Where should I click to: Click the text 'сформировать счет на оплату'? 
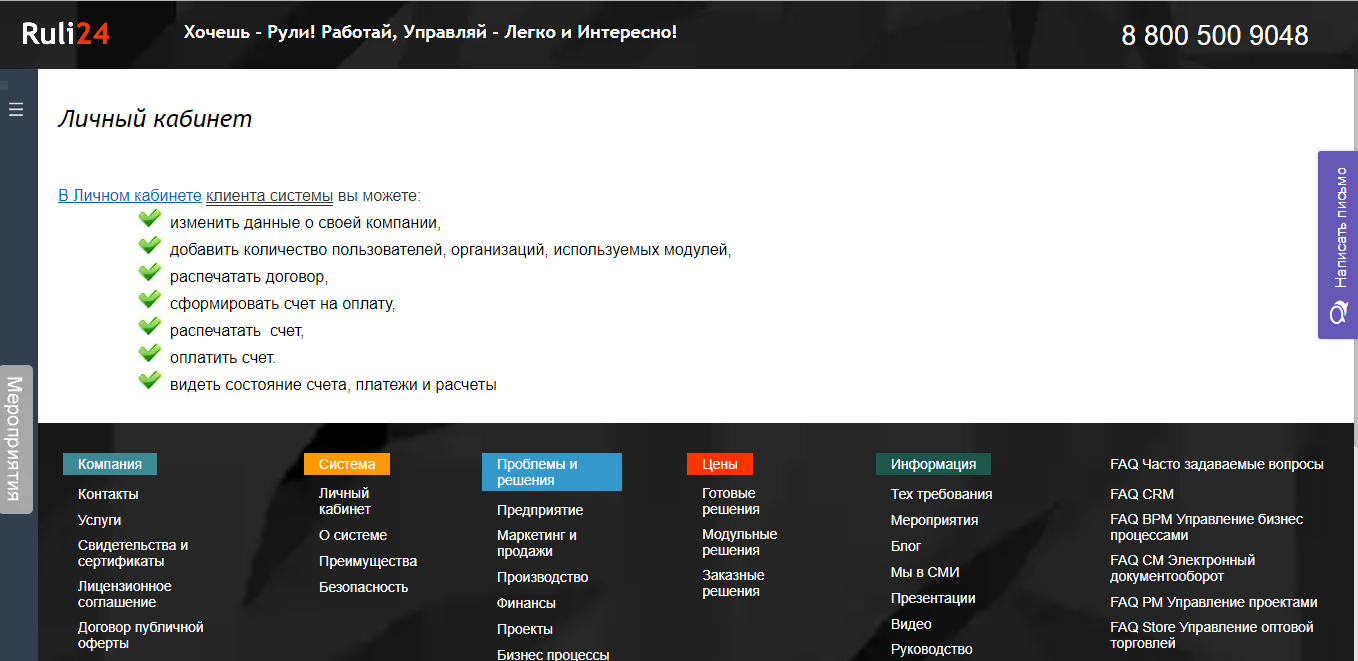[283, 303]
